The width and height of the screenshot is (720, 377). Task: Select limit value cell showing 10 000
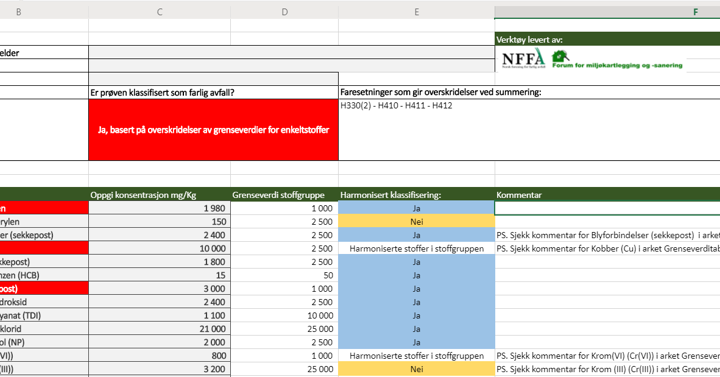click(x=285, y=315)
